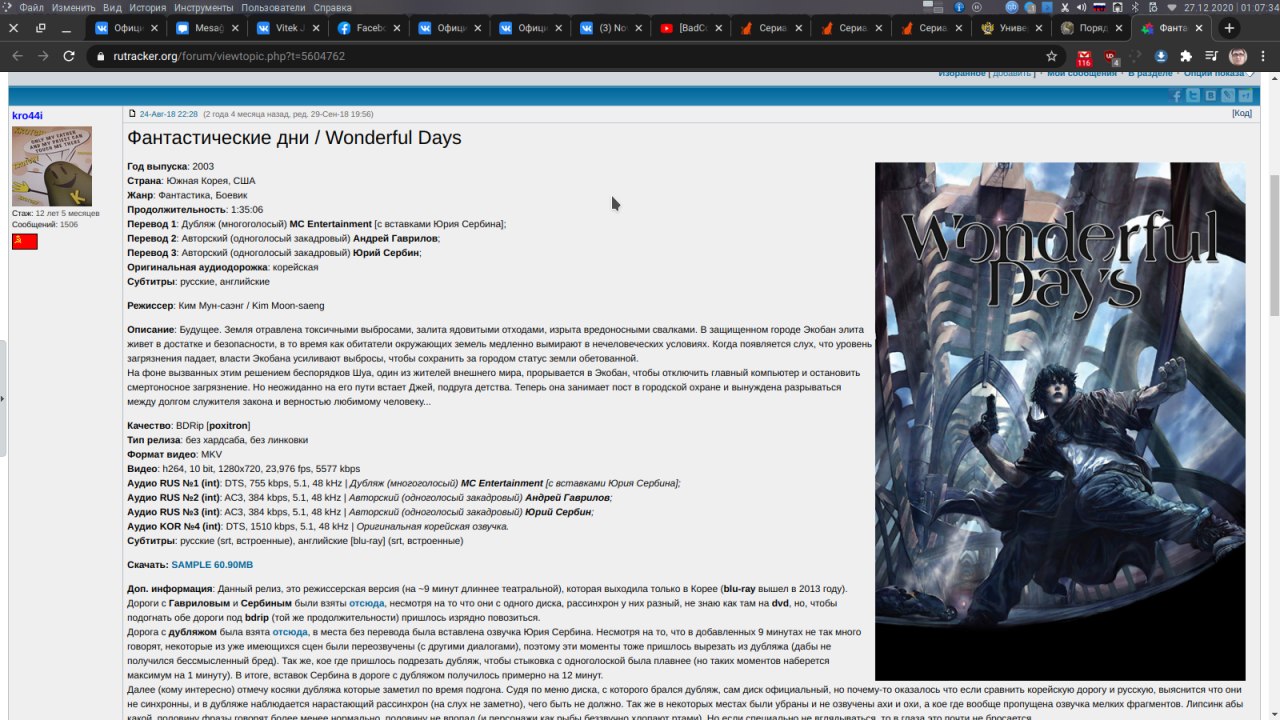Screen dimensions: 1280x720
Task: Click the Мои сообщения link
Action: (1082, 74)
